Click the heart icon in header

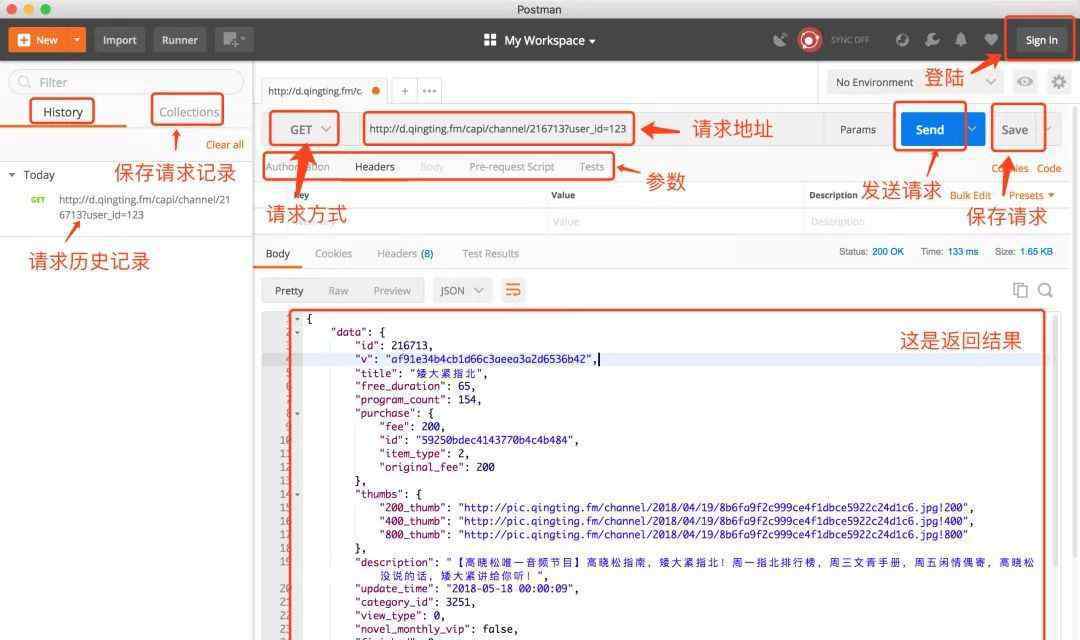point(990,40)
